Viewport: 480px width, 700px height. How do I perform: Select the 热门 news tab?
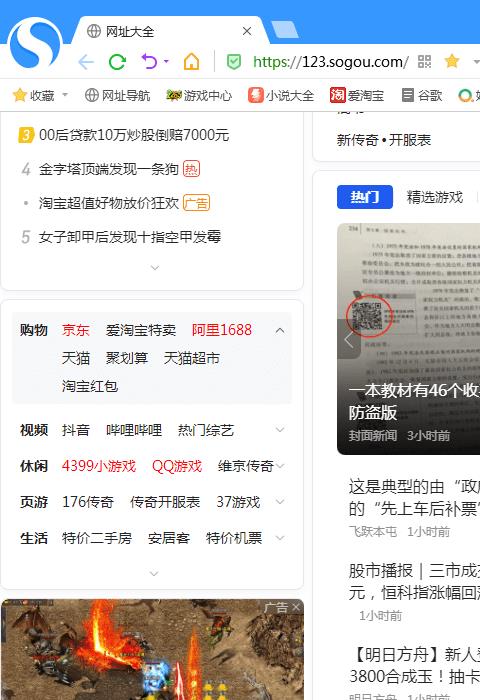tap(365, 197)
